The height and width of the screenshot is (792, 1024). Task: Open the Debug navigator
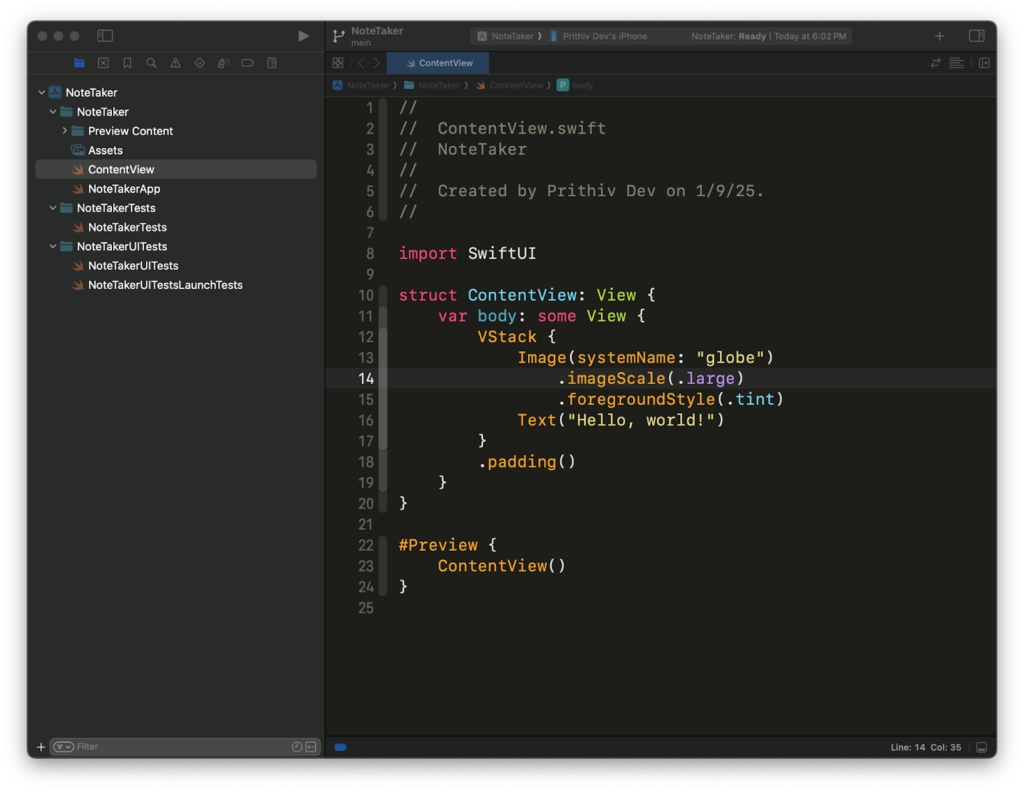223,62
